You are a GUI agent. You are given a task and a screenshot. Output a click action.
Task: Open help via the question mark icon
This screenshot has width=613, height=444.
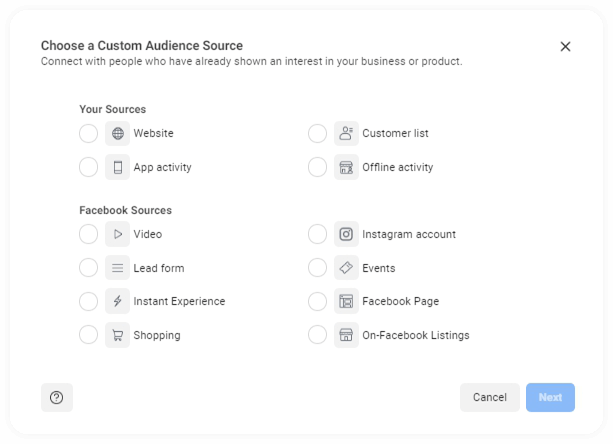point(57,397)
